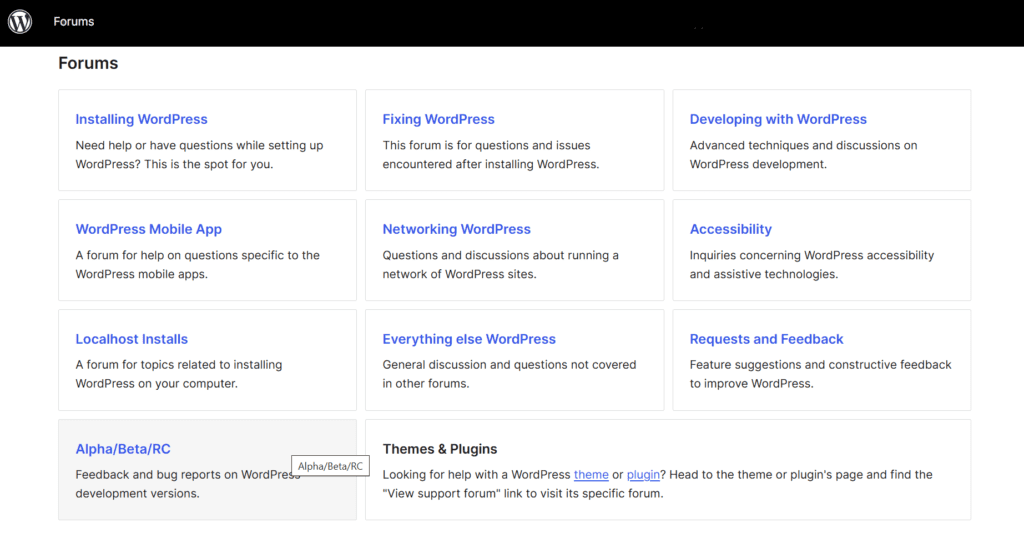This screenshot has height=533, width=1024.
Task: Open the Requests and Feedback forum
Action: (x=766, y=339)
